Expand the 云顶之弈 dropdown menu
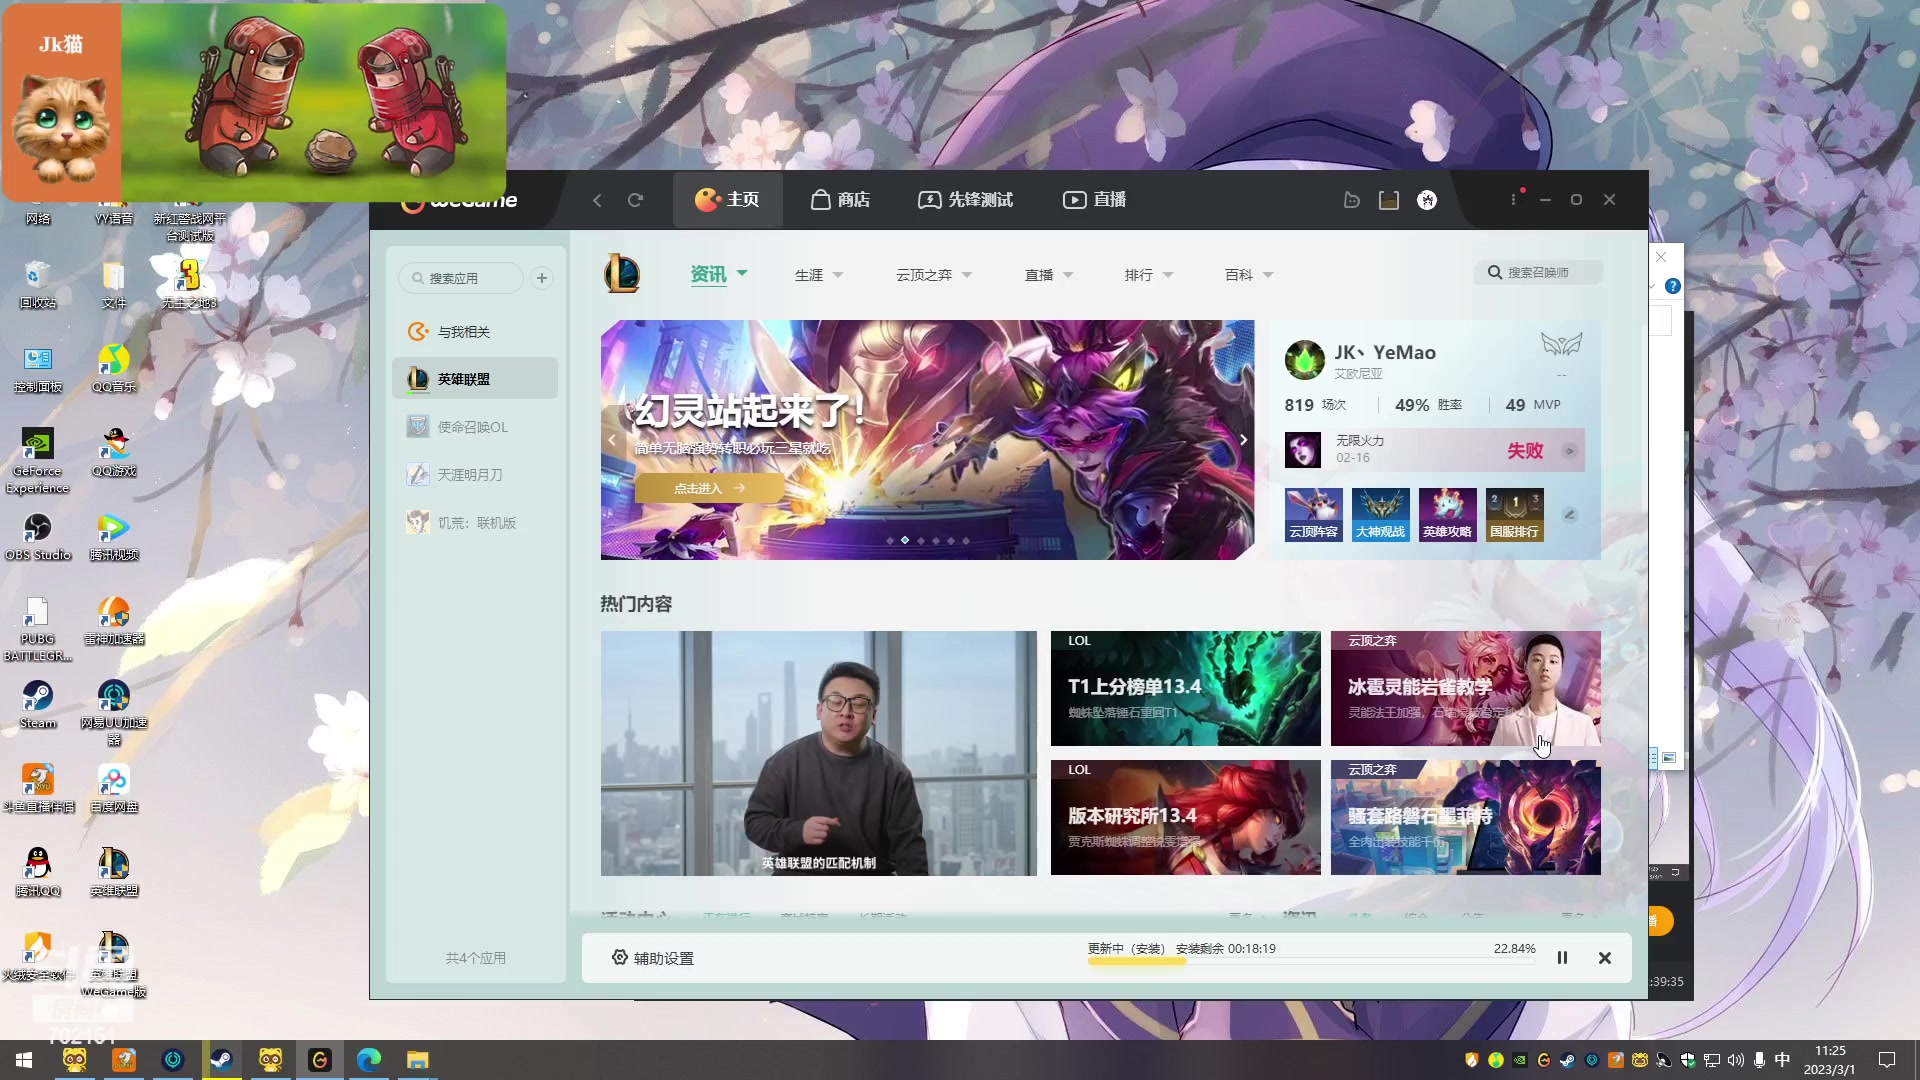This screenshot has width=1920, height=1080. 934,275
